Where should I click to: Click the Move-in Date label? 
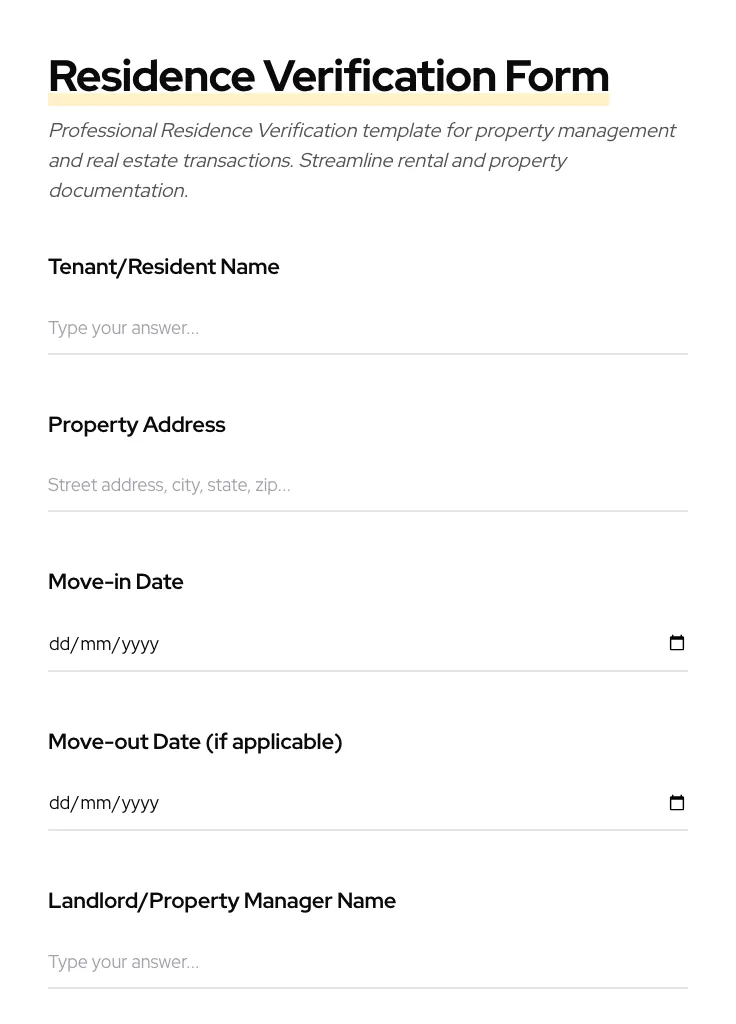point(115,582)
